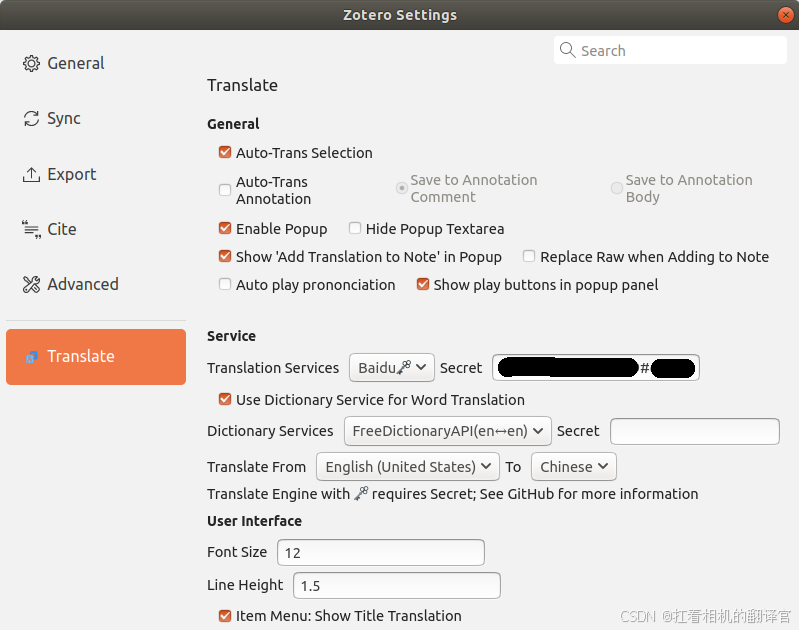Check Hide Popup Textarea
Screen dimensions: 799x630
355,228
